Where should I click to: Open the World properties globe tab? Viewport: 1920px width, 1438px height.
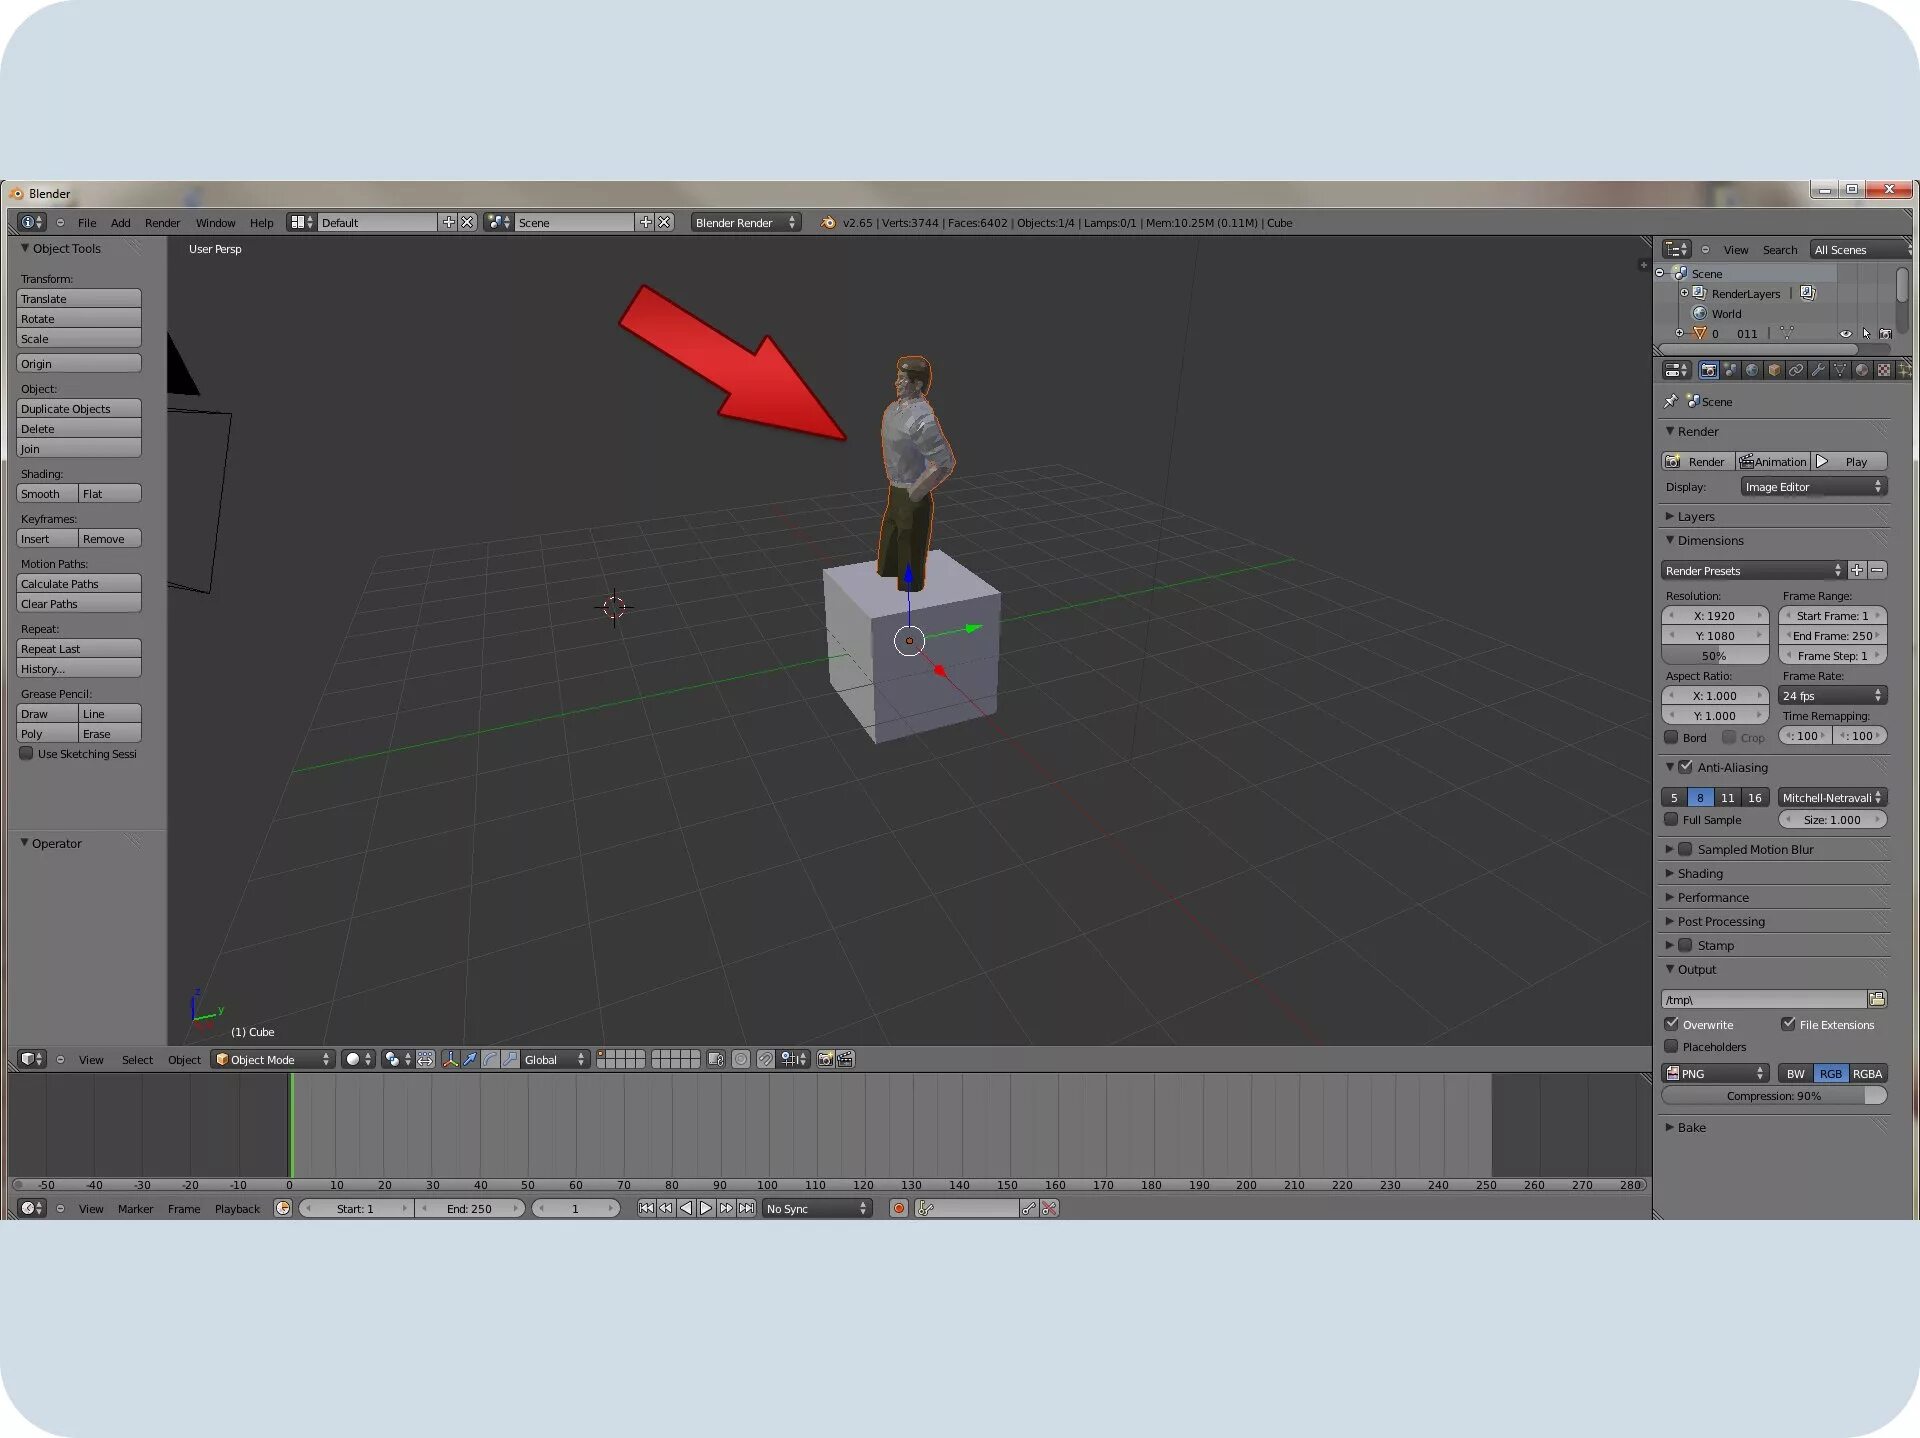coord(1752,370)
